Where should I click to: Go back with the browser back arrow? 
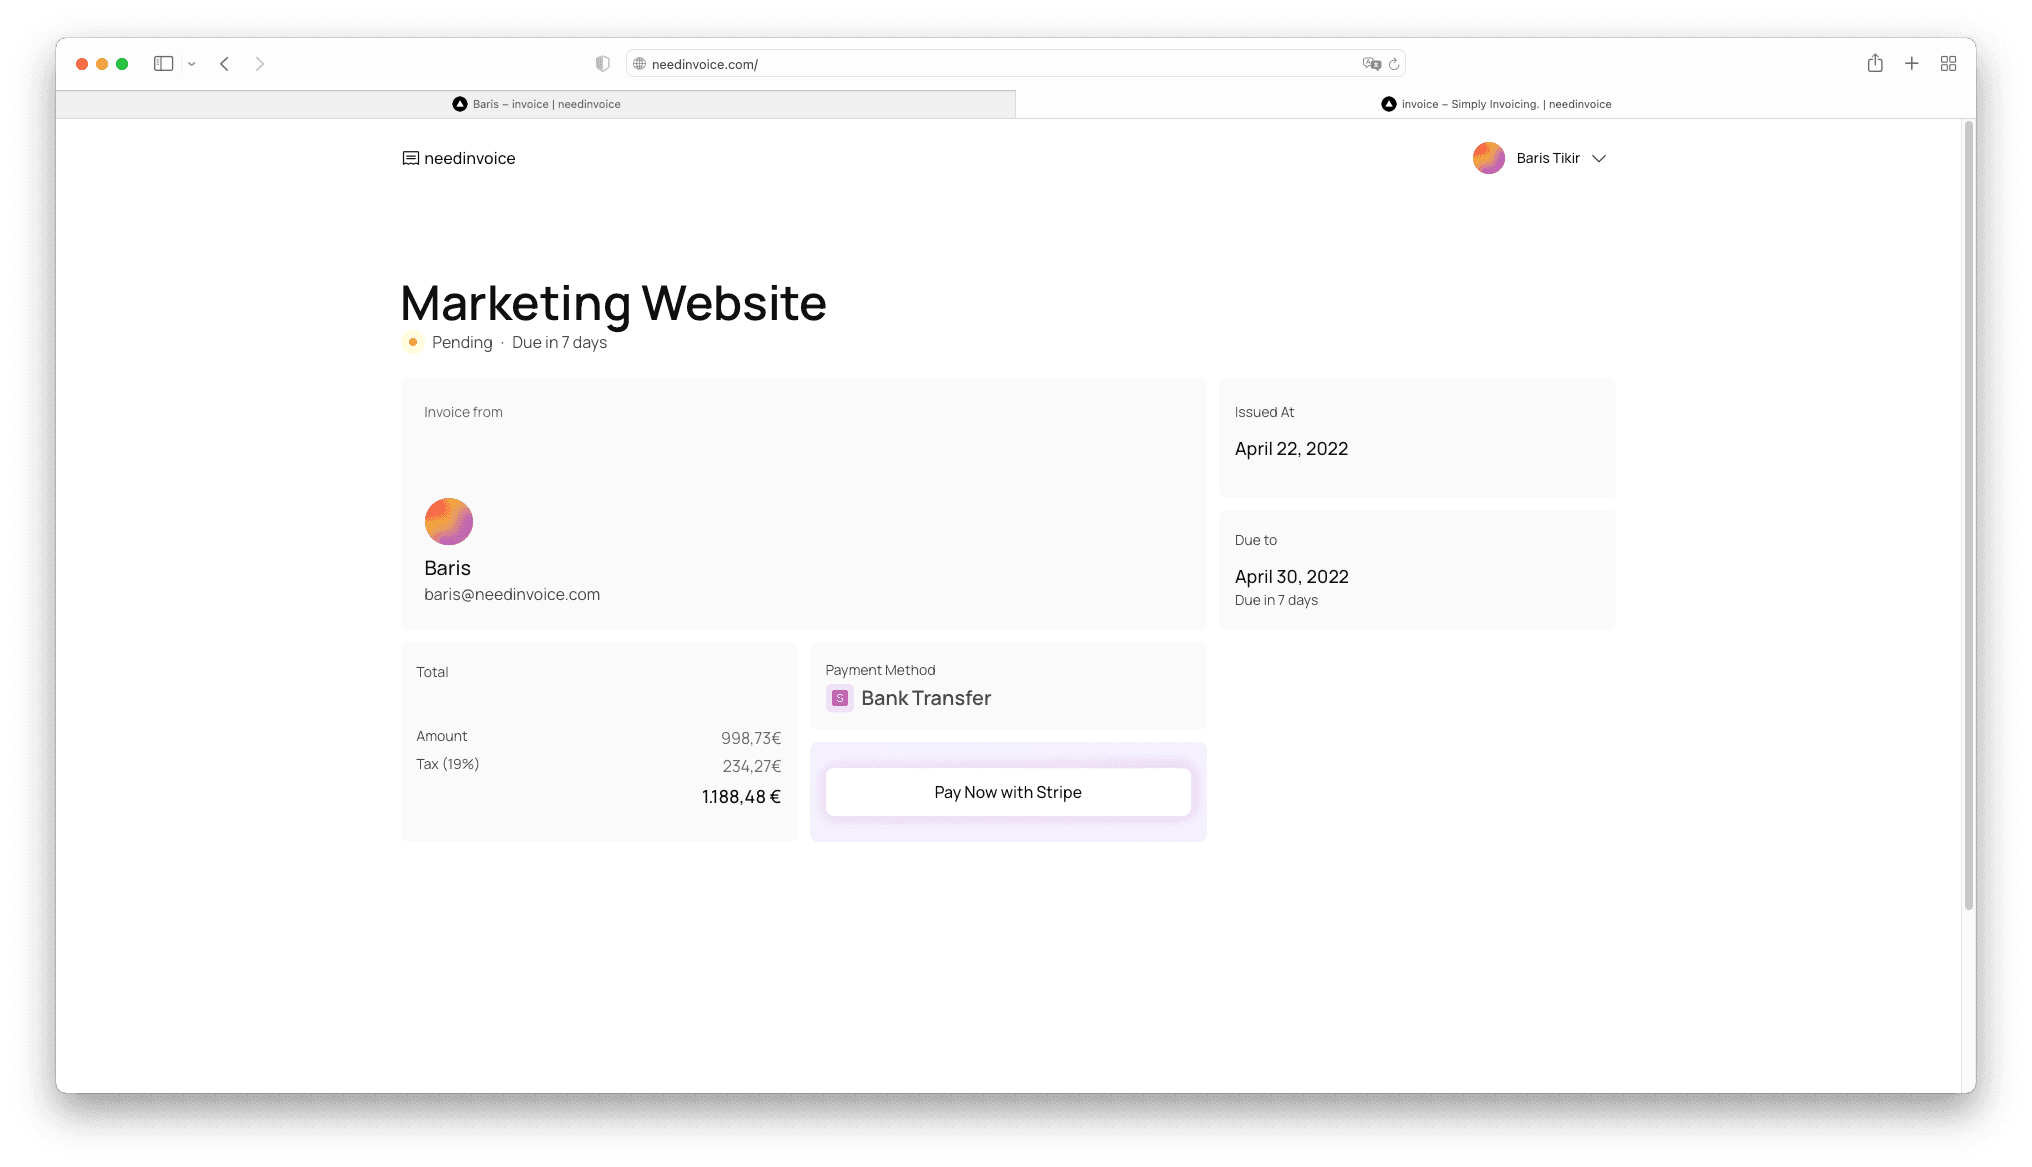225,64
